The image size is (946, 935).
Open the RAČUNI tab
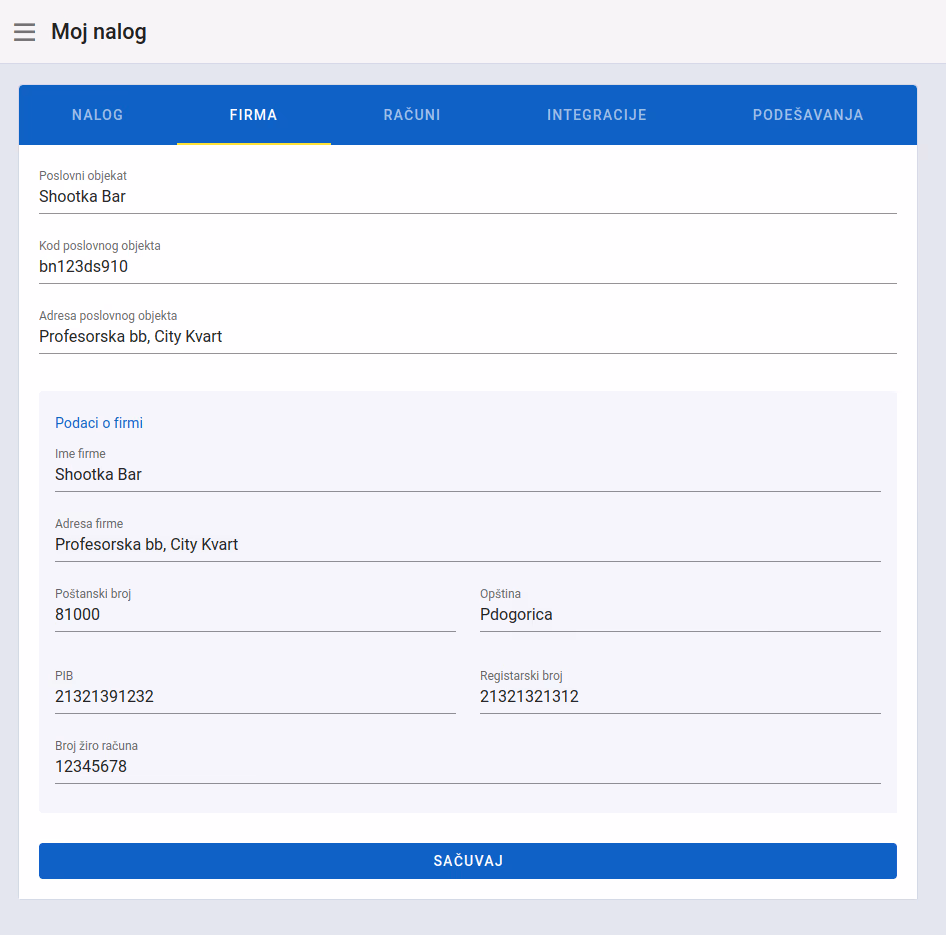click(x=412, y=115)
